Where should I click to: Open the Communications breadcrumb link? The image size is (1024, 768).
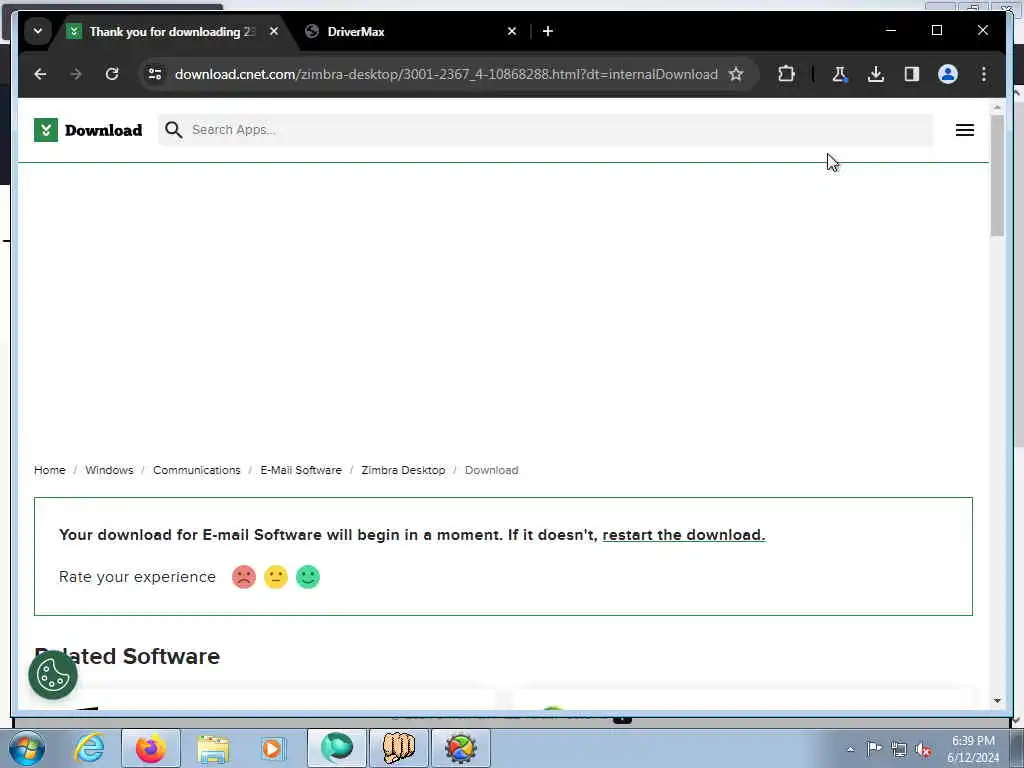197,470
